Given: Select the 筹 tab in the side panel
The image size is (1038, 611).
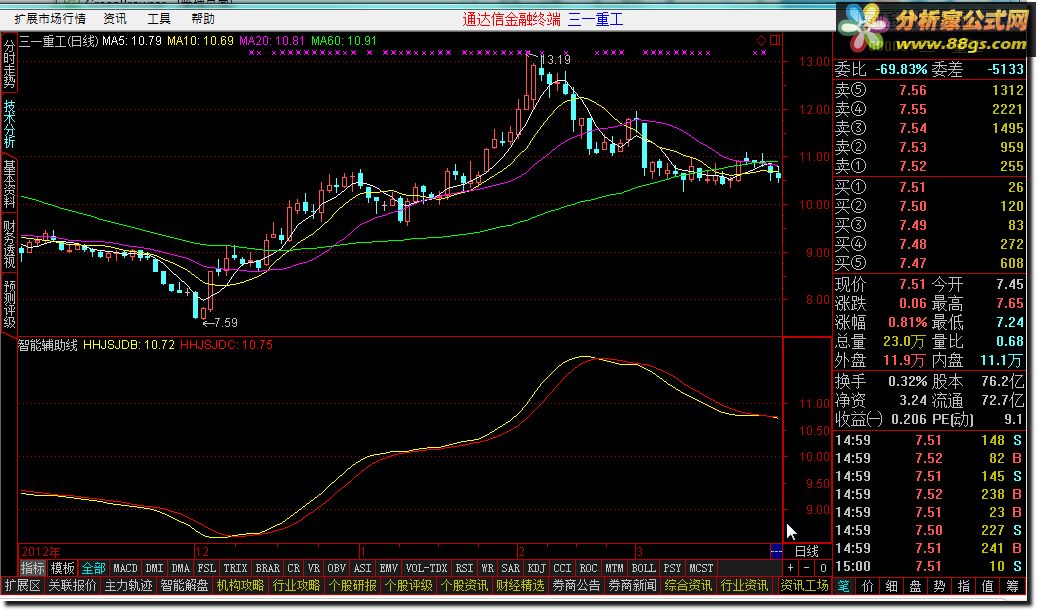Looking at the screenshot, I should pos(1012,586).
